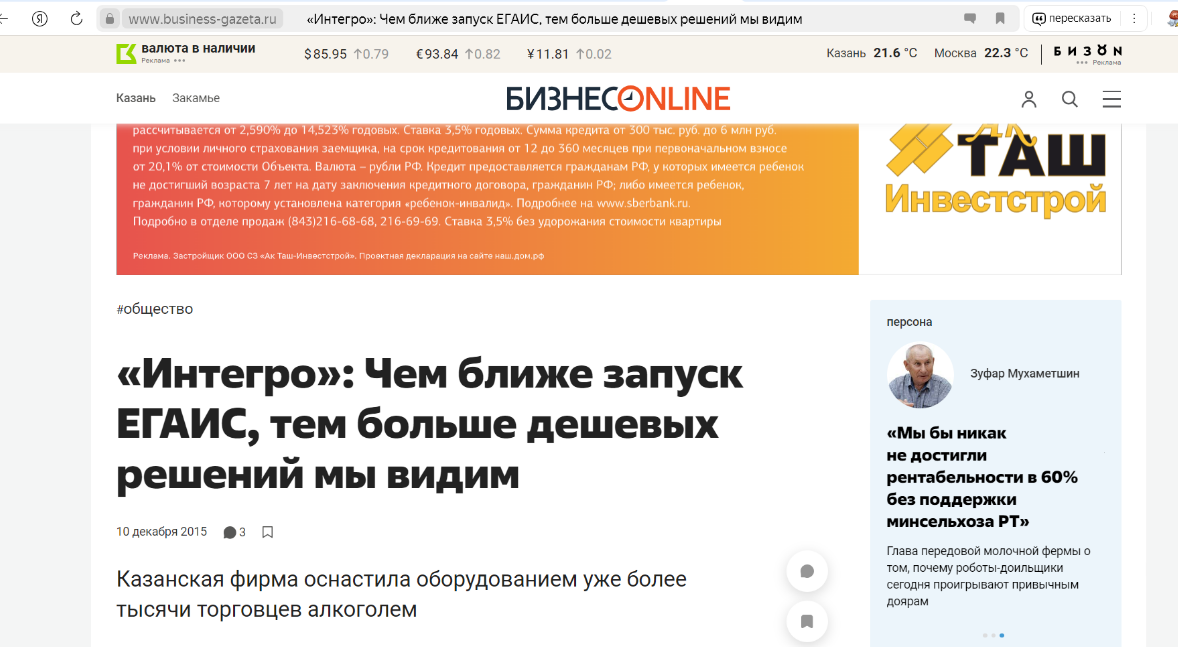Open the hamburger main menu

(1111, 99)
